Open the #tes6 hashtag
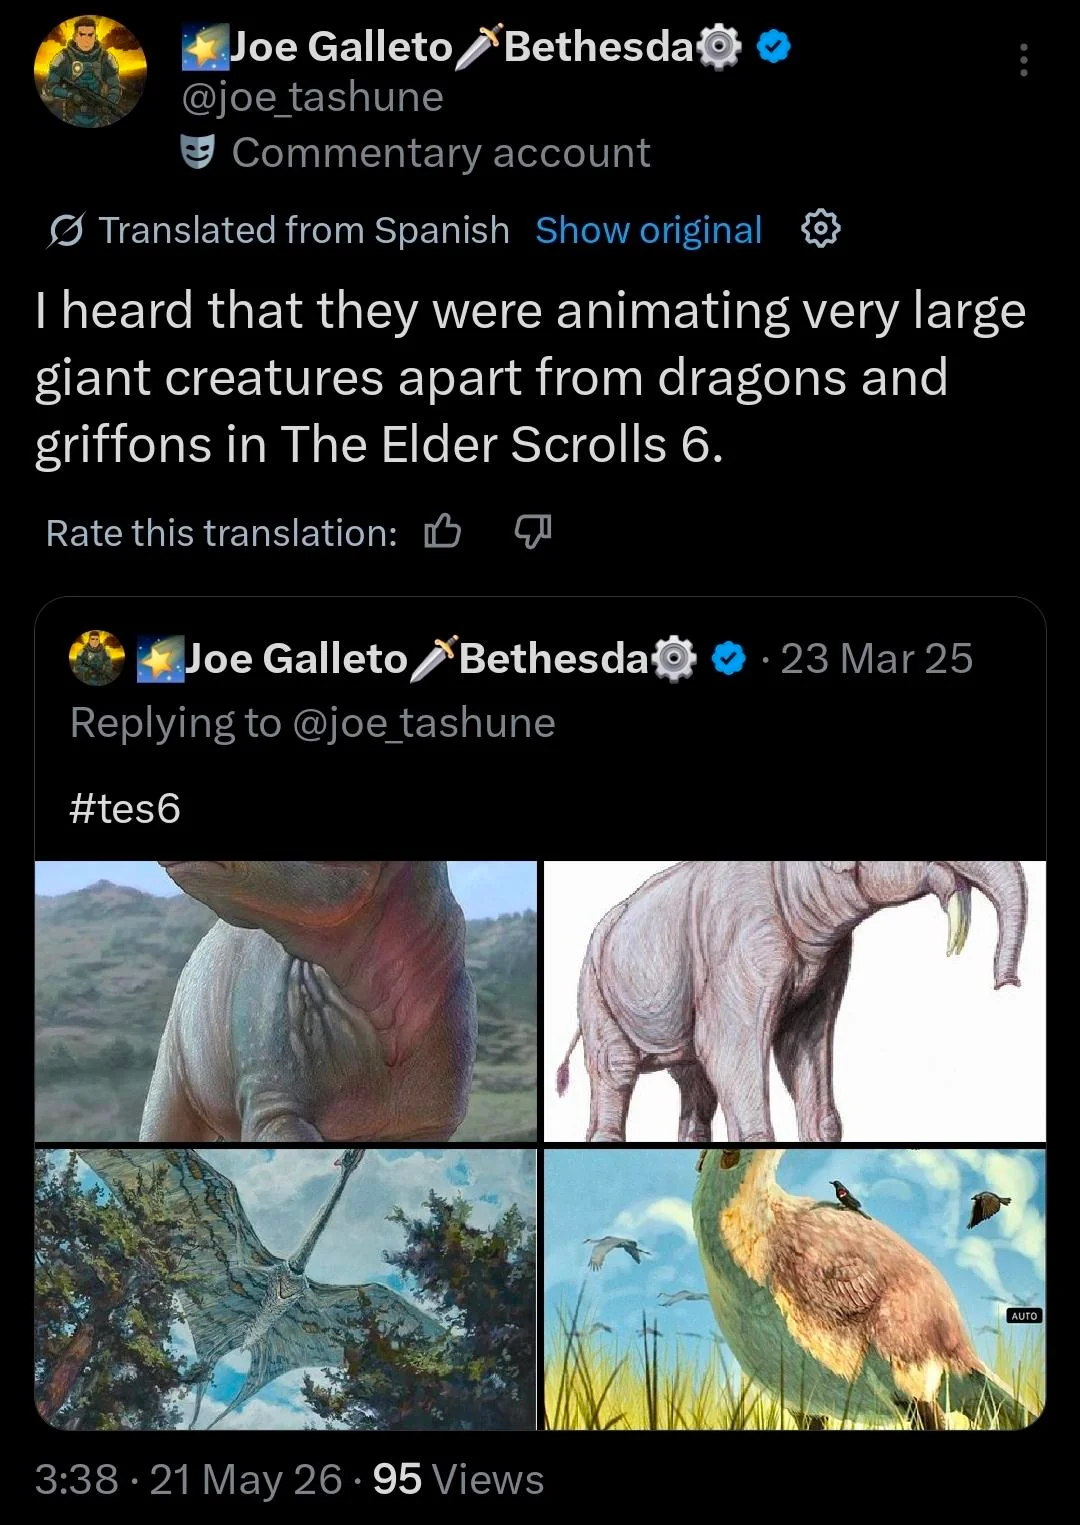The image size is (1080, 1525). 125,808
